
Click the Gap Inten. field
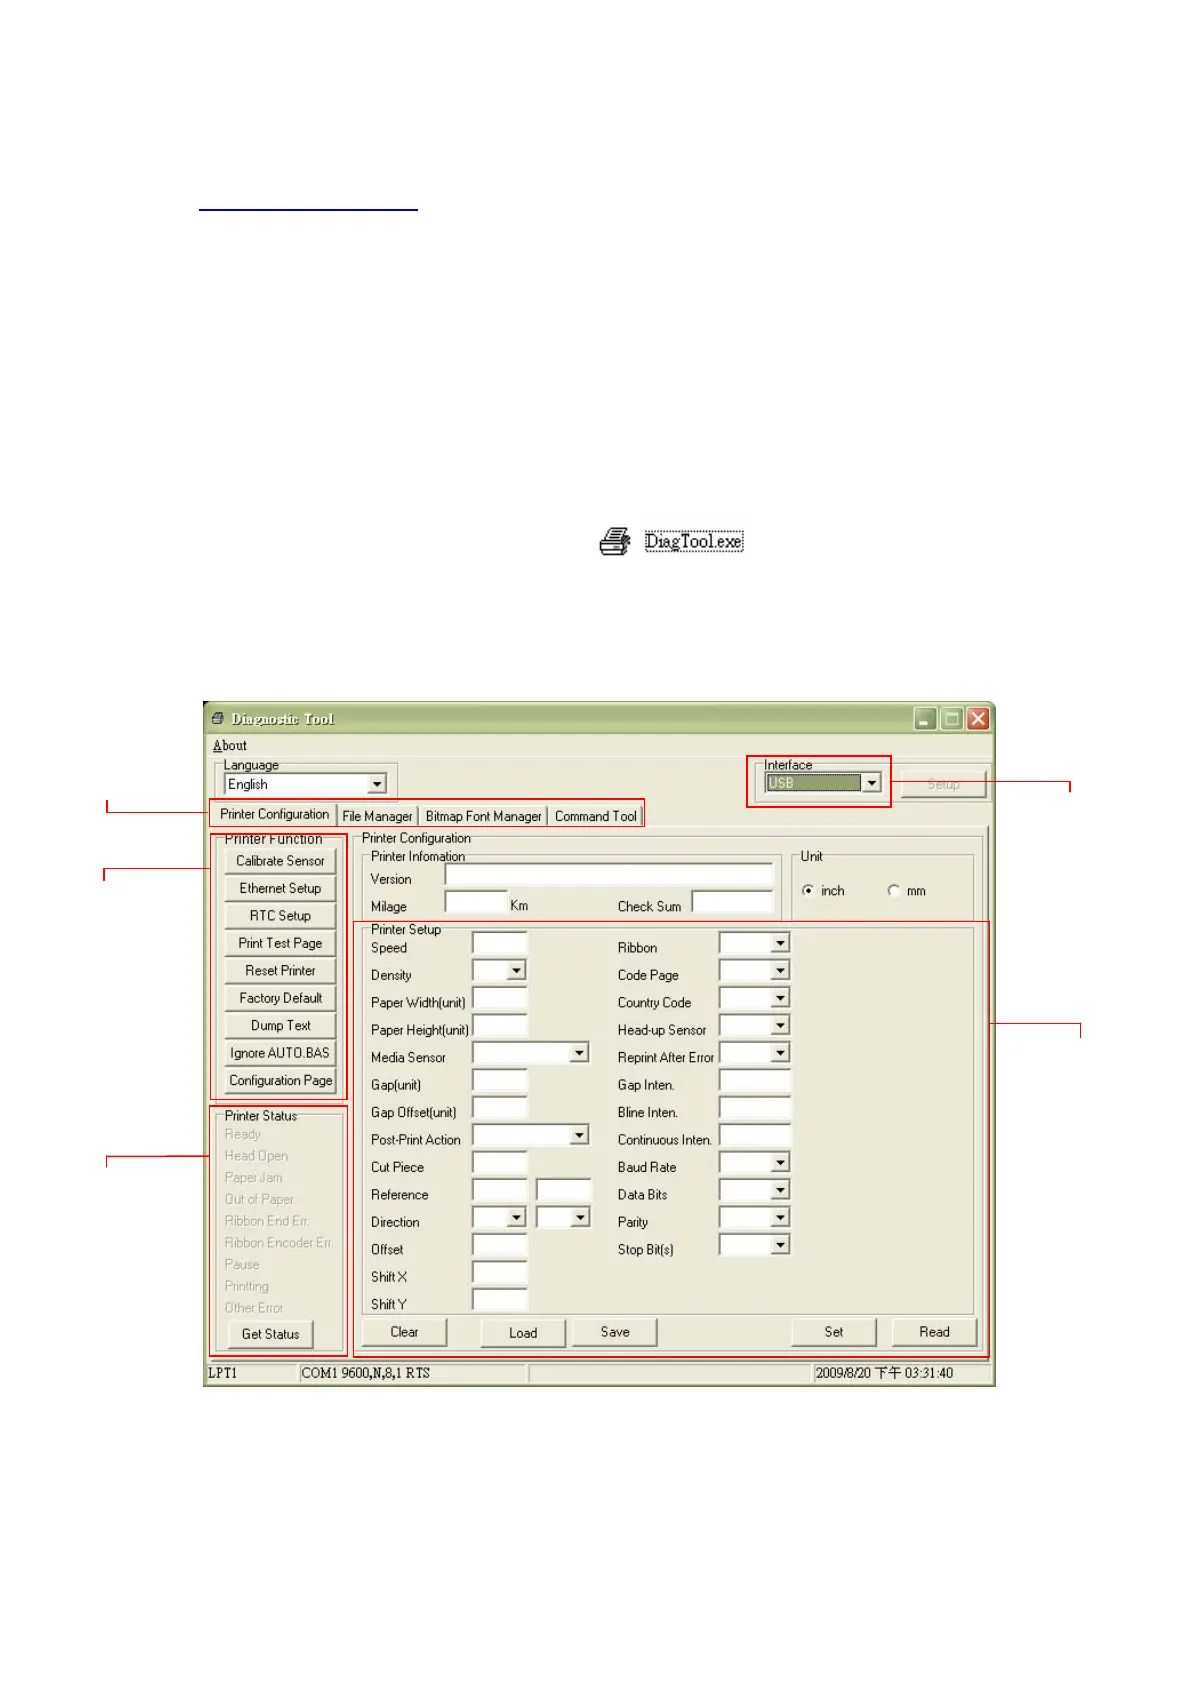pos(755,1081)
